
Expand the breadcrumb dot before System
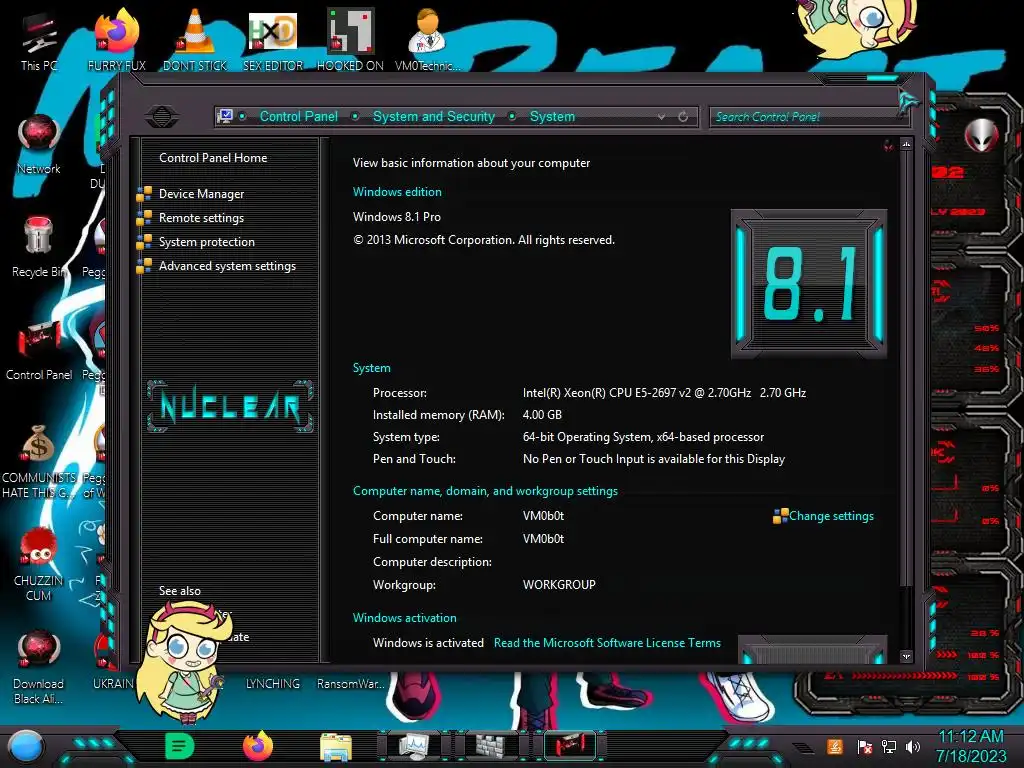point(513,116)
